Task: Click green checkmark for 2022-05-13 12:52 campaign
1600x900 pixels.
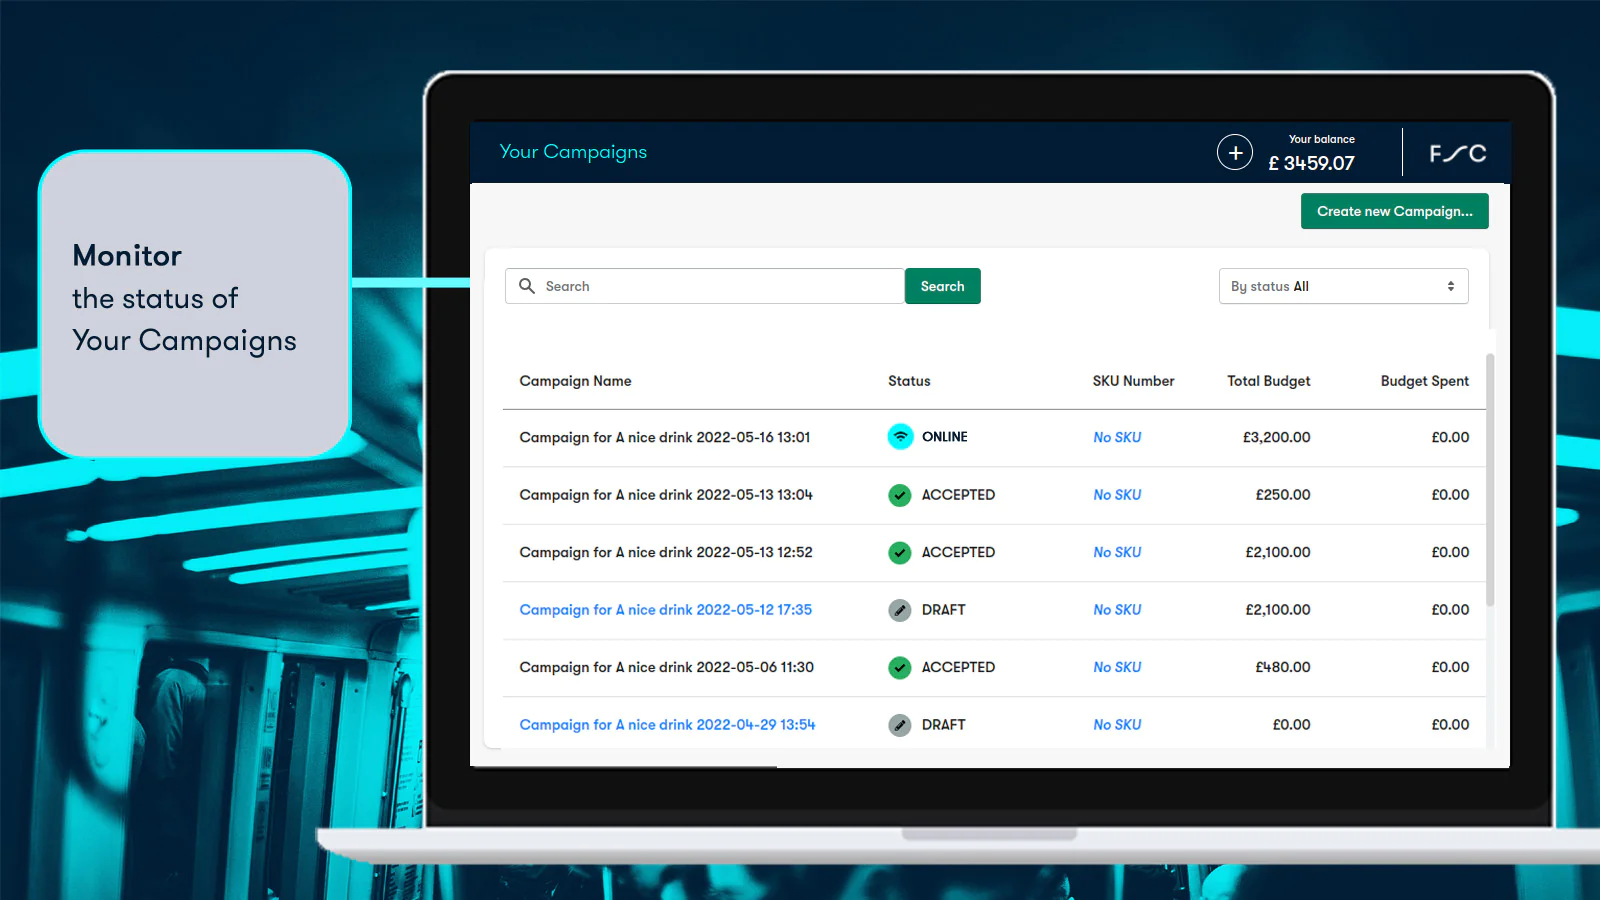Action: (x=900, y=552)
